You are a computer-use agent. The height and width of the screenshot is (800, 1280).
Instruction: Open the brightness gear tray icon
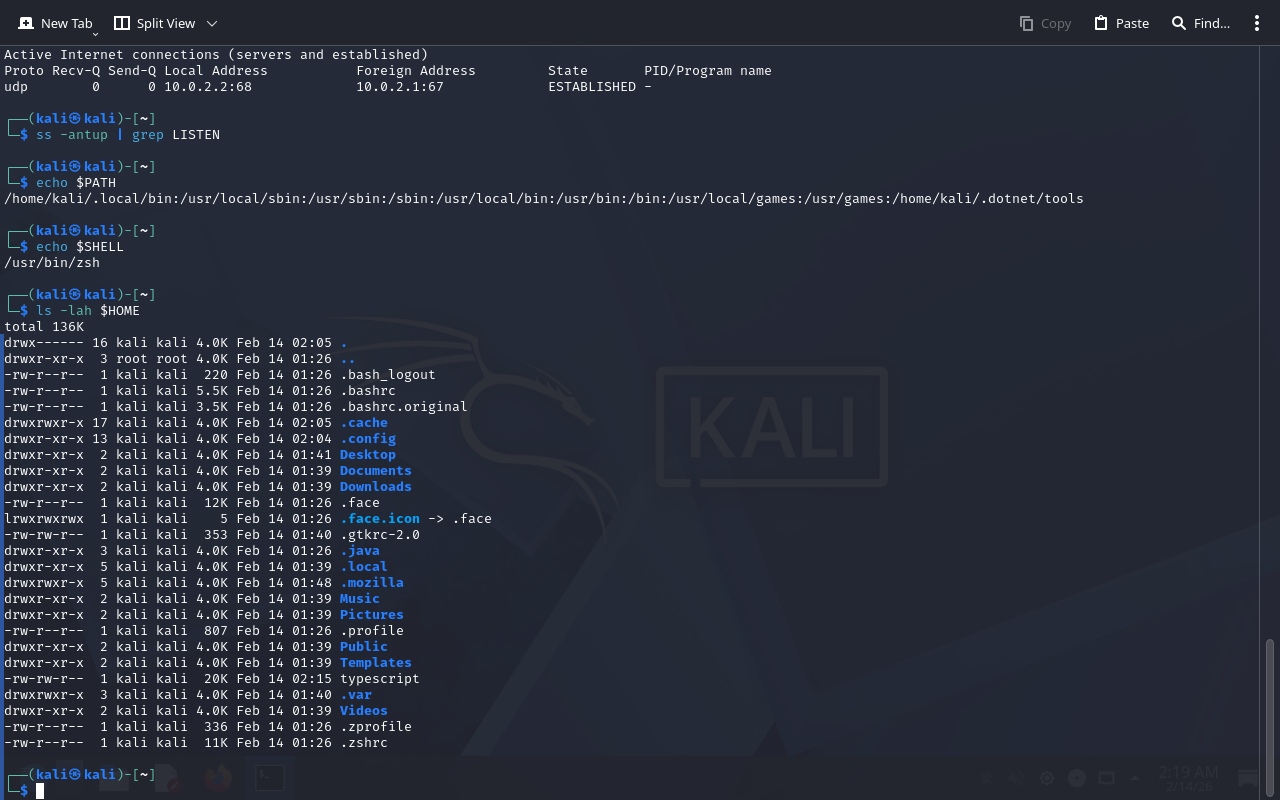point(1047,778)
